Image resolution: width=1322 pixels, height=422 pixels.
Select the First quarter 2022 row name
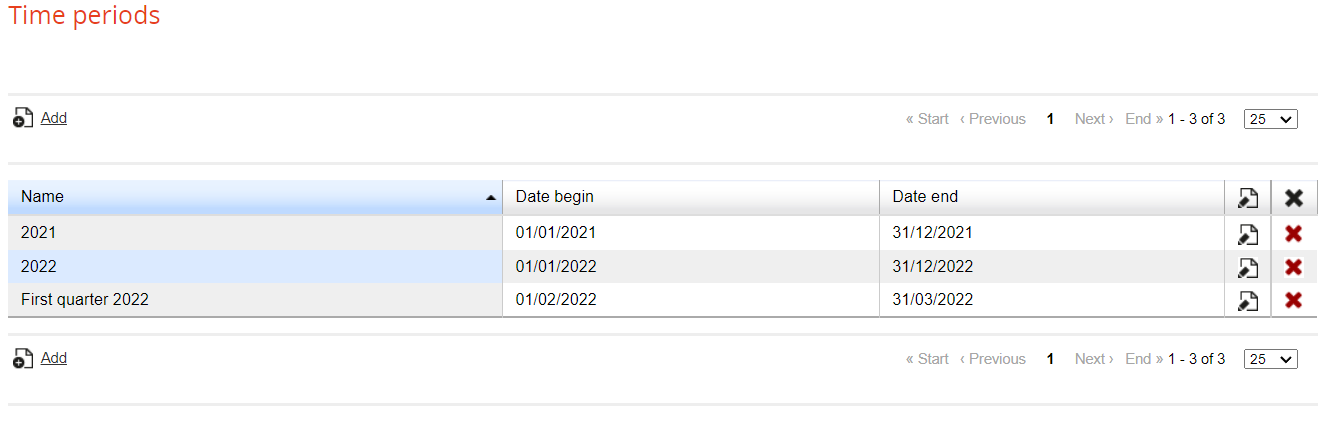tap(85, 299)
